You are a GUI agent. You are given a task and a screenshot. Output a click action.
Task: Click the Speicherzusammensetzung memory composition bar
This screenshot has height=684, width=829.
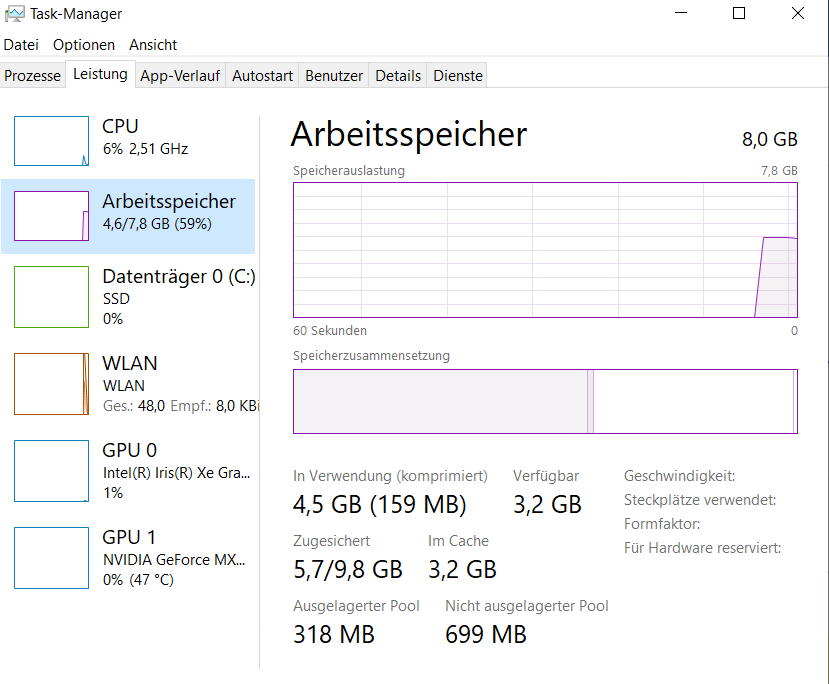[x=545, y=402]
